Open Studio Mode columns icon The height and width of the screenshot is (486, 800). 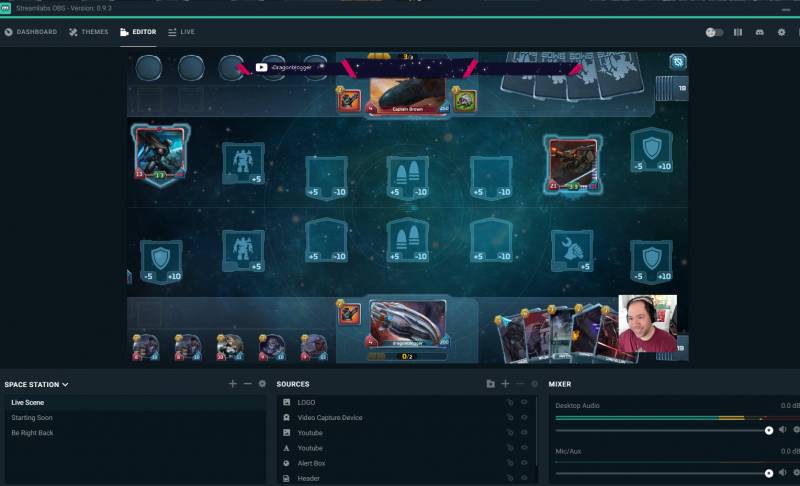738,32
